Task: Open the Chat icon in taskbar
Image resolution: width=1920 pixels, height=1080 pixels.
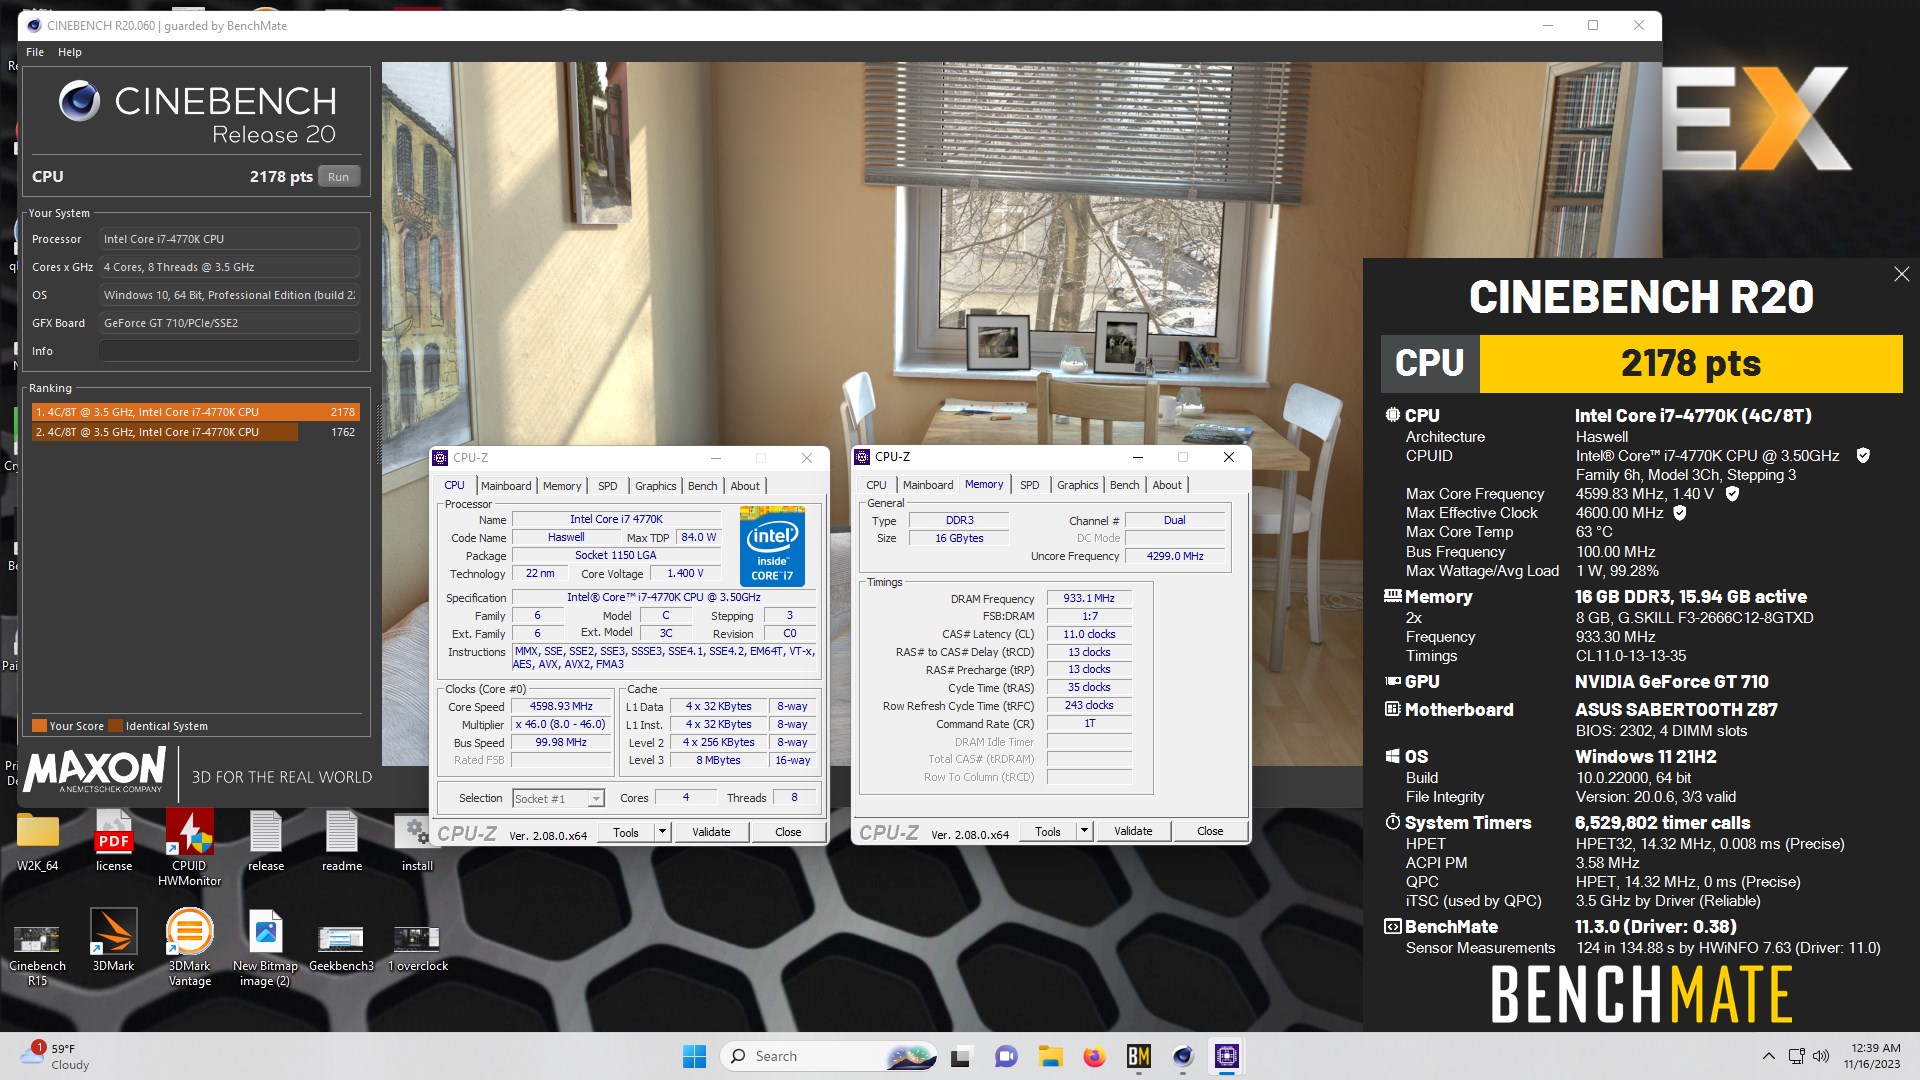Action: pyautogui.click(x=1005, y=1056)
